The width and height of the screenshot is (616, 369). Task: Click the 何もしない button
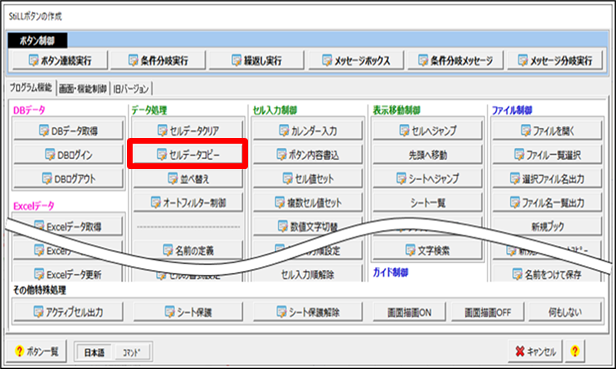565,312
